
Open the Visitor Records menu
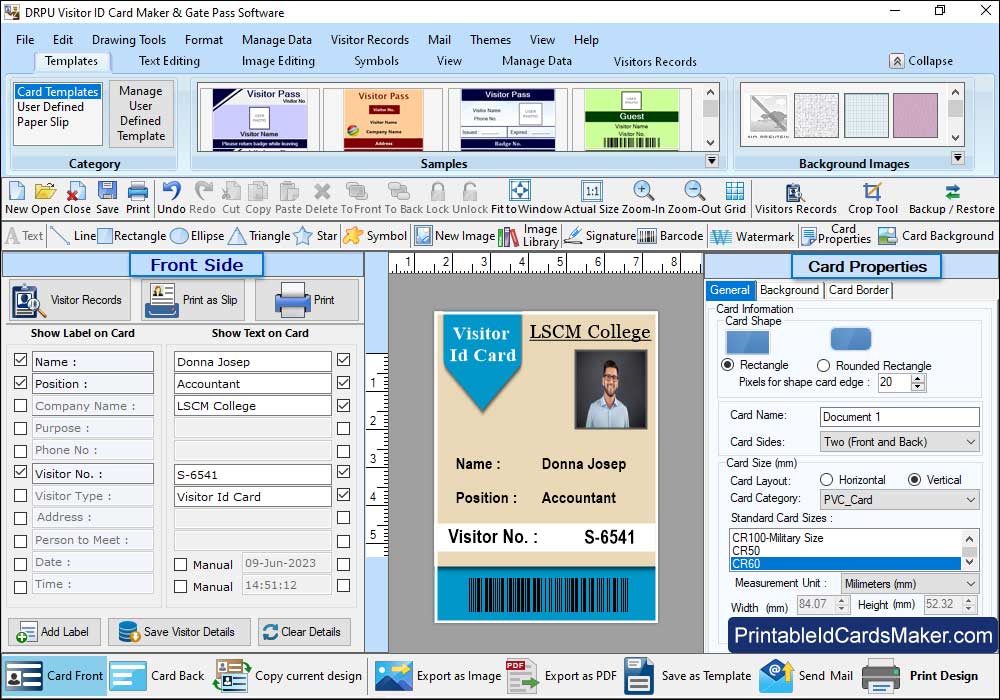coord(370,40)
